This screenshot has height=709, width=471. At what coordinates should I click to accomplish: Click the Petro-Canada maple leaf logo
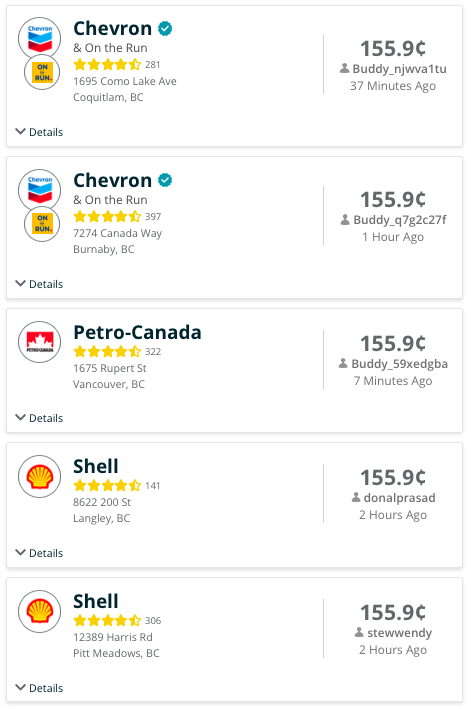[x=39, y=342]
